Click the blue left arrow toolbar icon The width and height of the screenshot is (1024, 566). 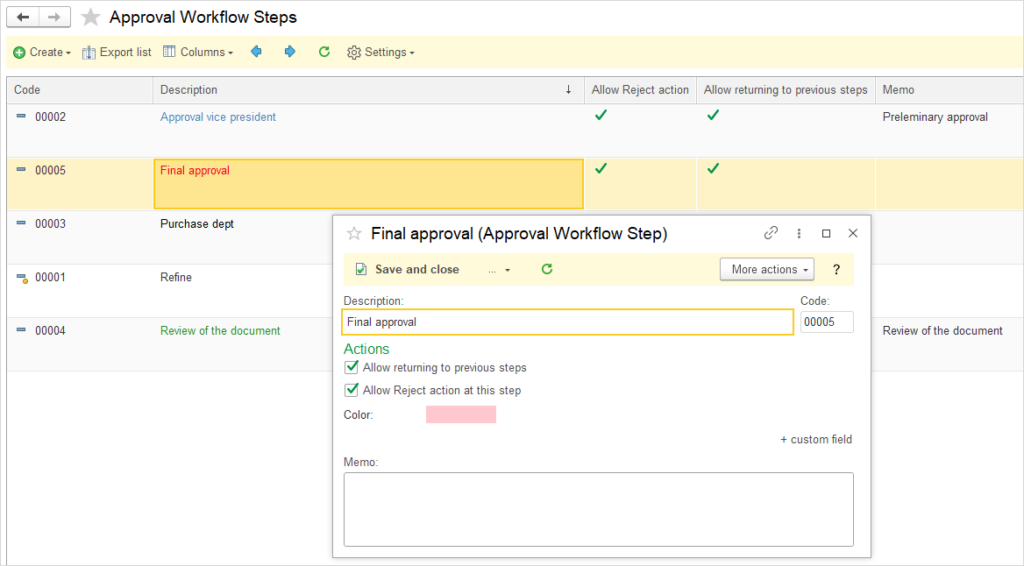[x=257, y=52]
